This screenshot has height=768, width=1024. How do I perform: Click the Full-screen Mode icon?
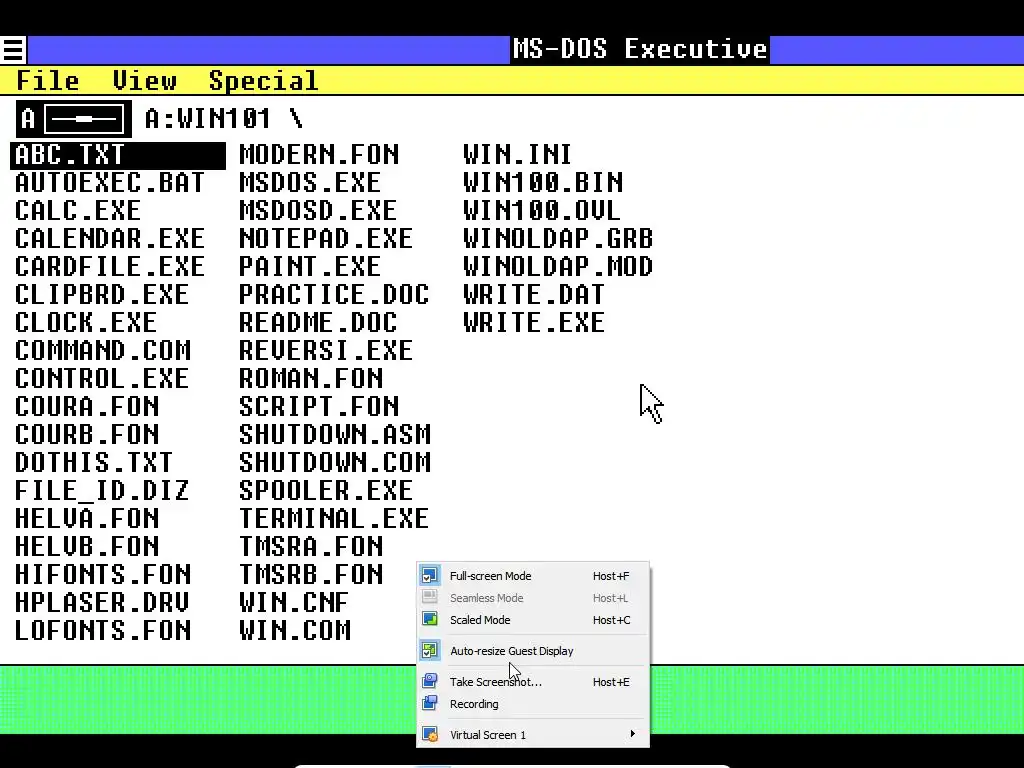(x=430, y=575)
